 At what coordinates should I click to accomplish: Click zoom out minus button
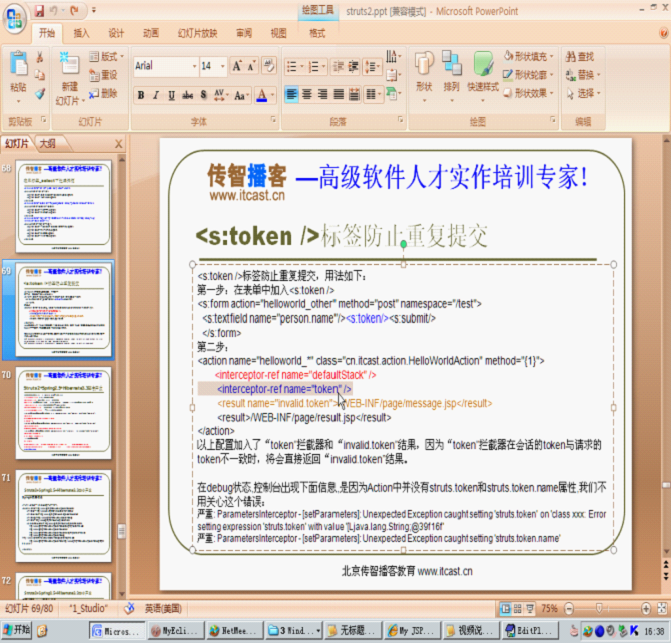[569, 608]
